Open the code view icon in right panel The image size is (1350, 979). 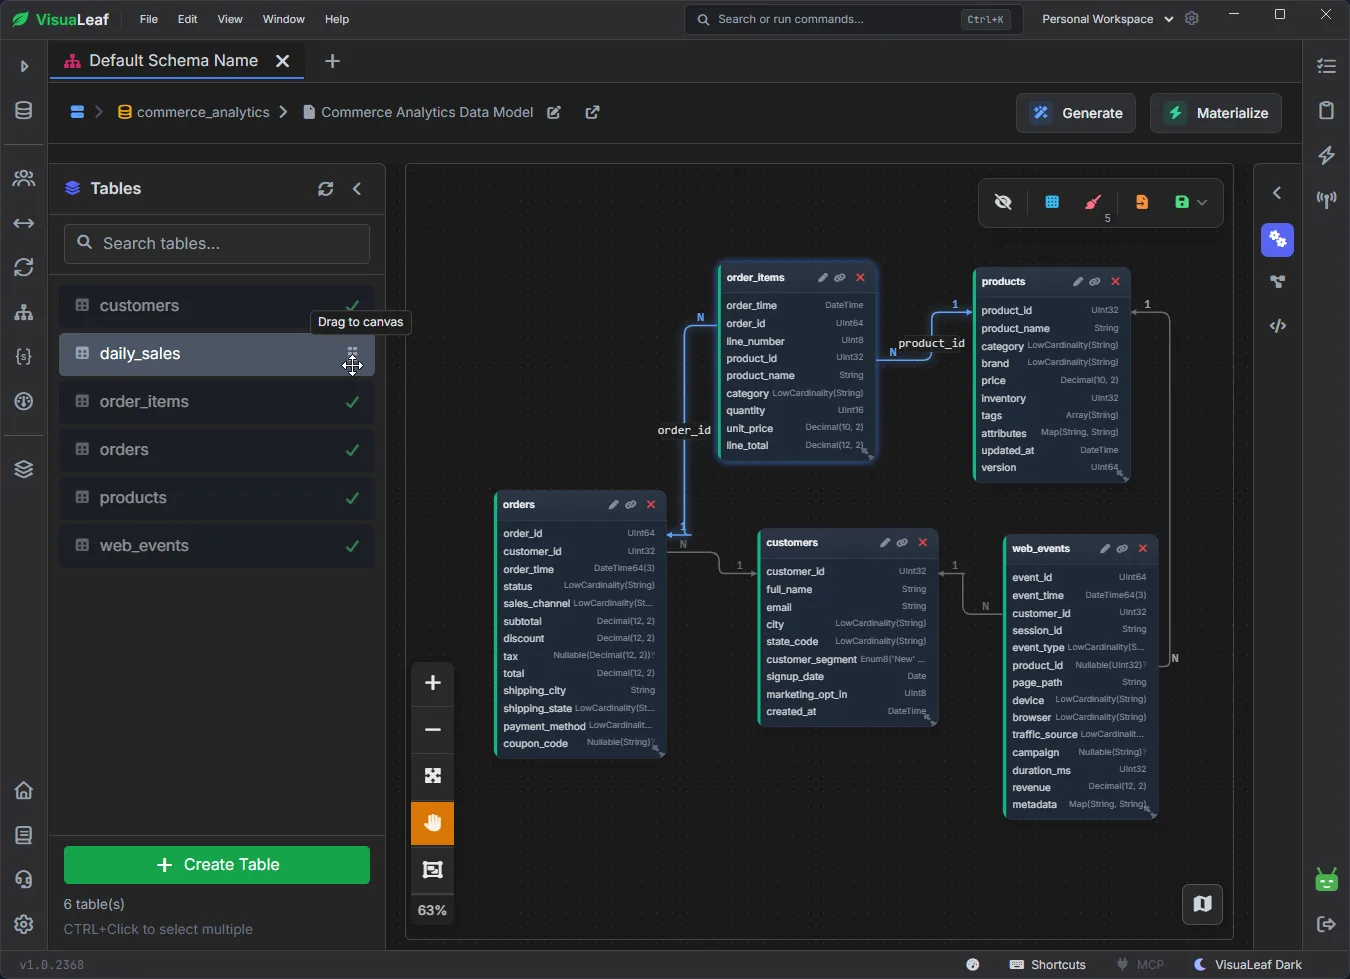[x=1278, y=325]
